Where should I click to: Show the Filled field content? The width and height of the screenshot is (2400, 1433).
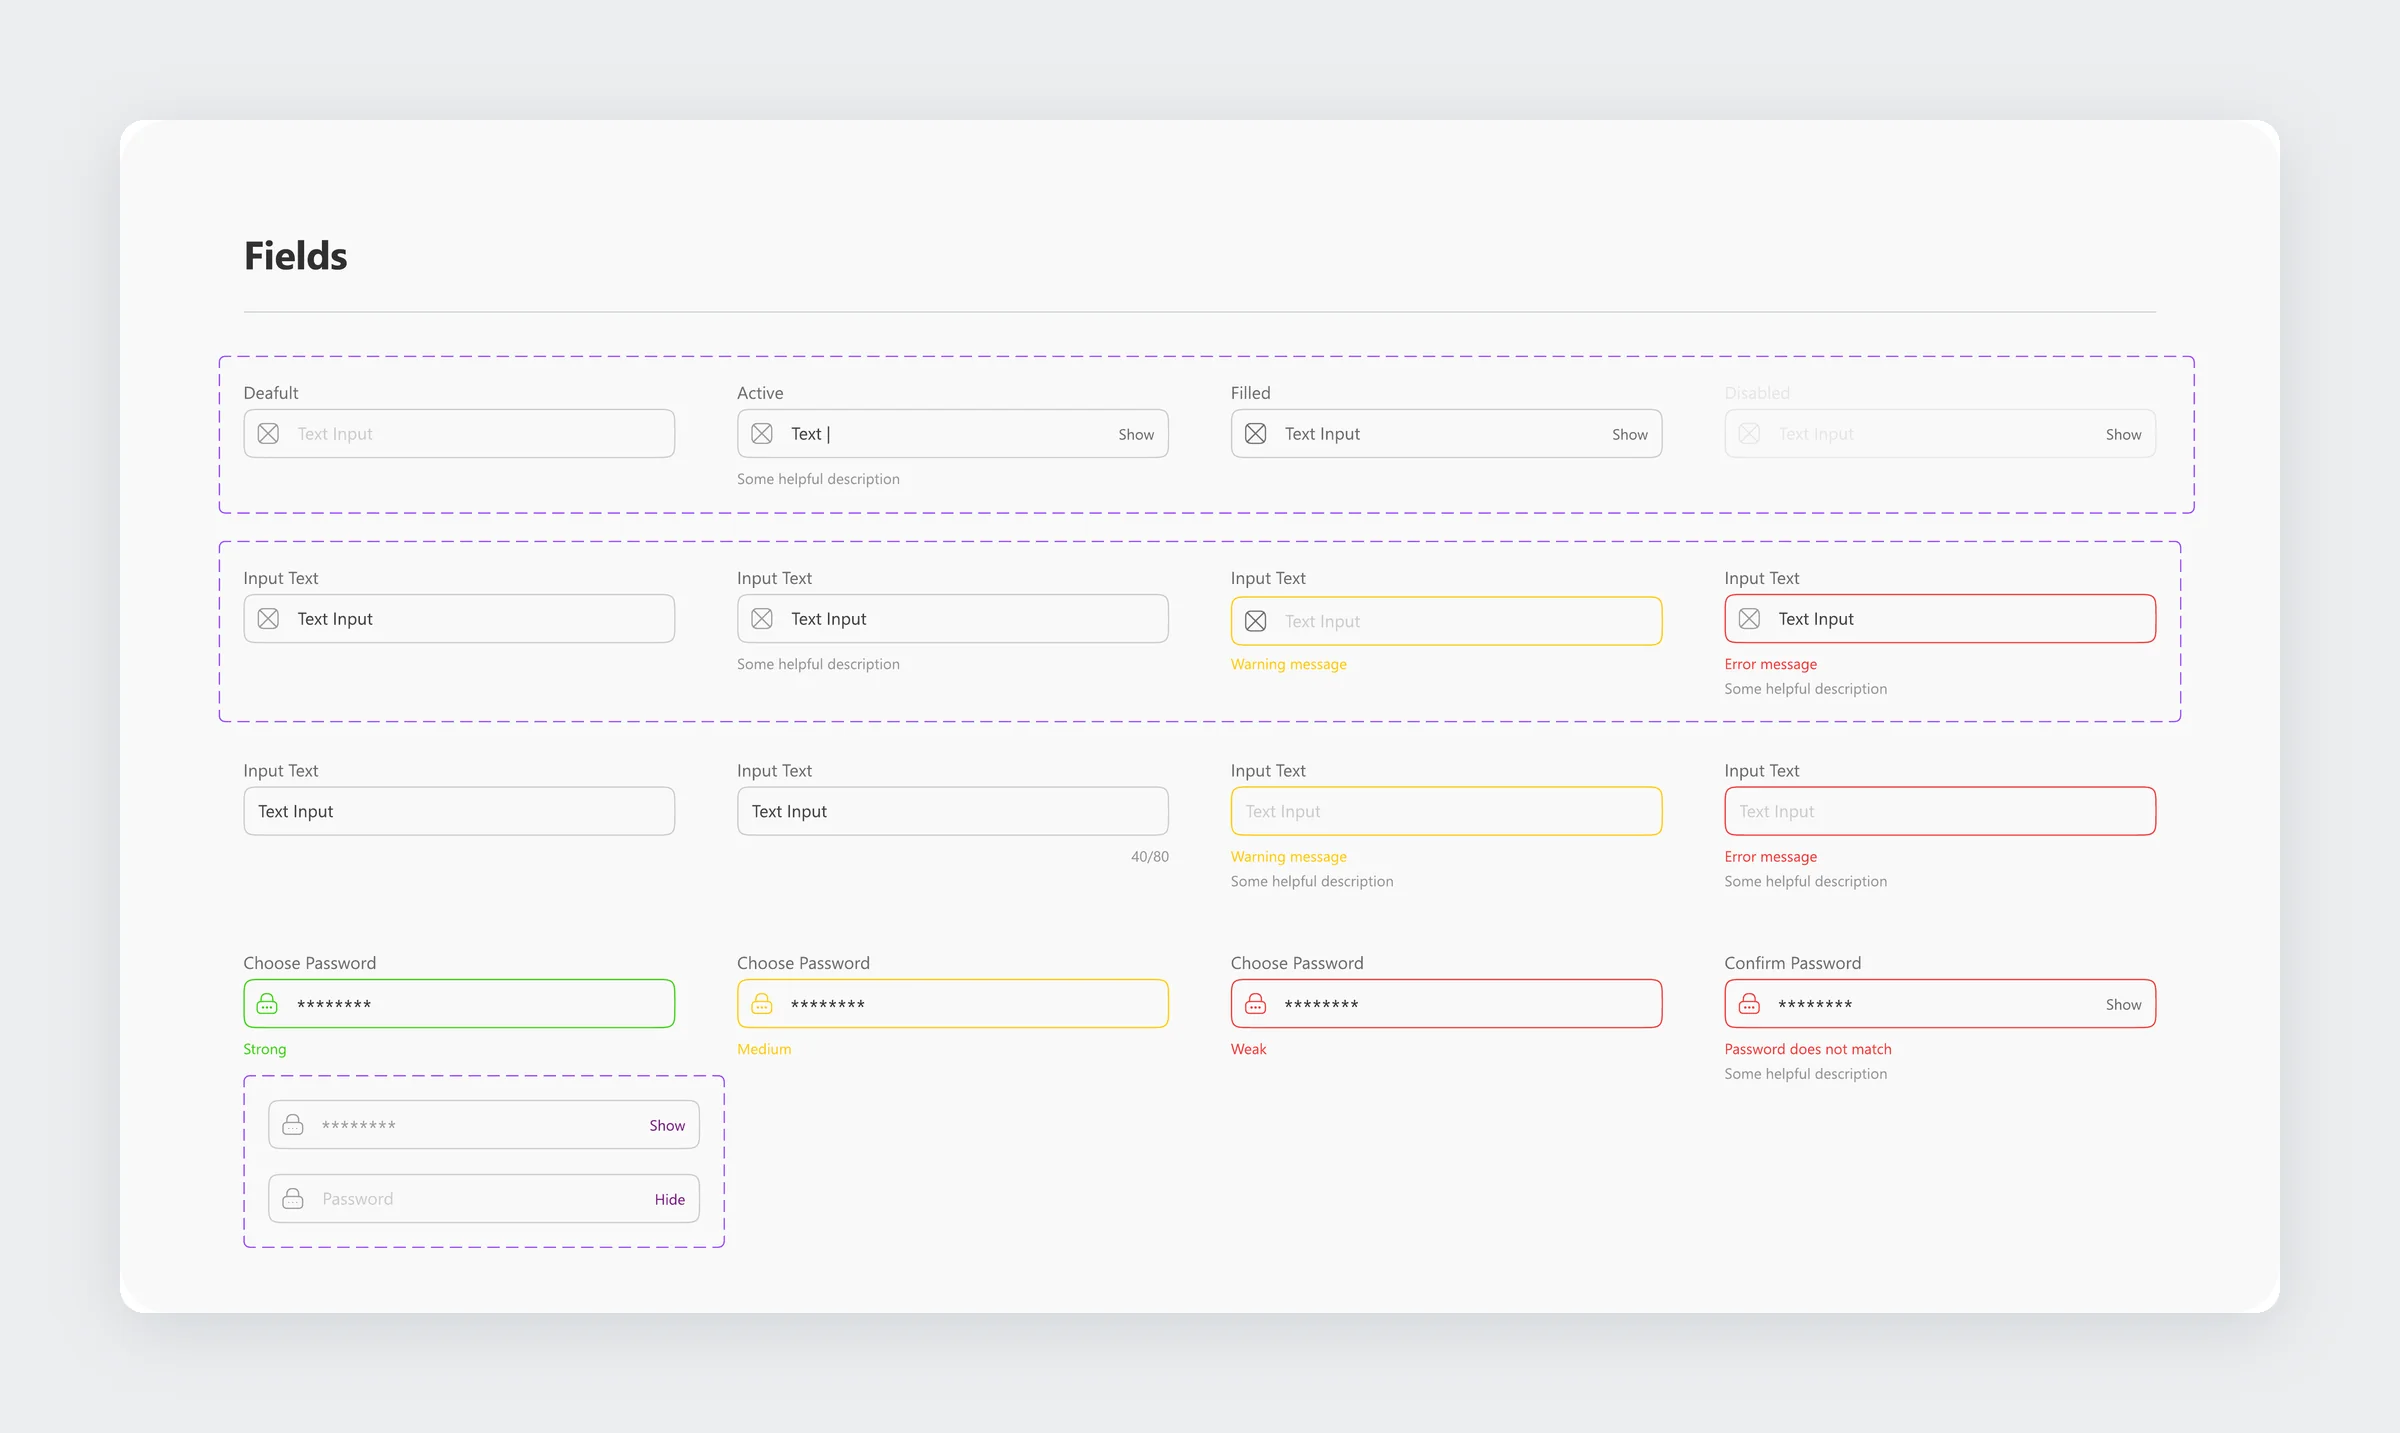point(1630,434)
